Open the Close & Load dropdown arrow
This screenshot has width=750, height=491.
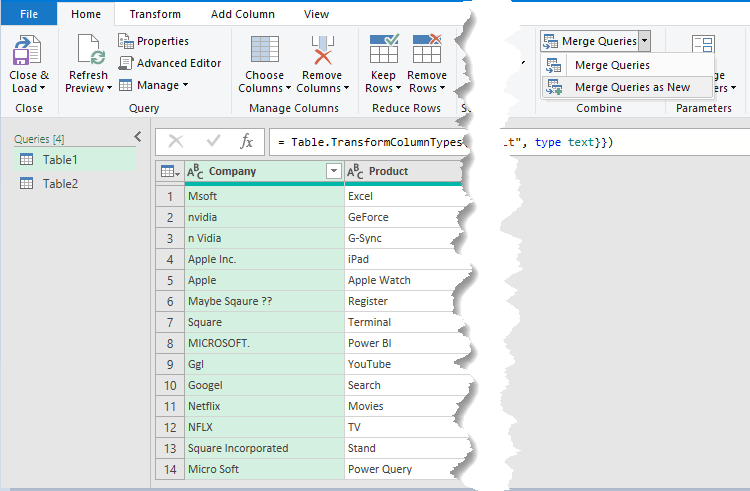pos(43,88)
